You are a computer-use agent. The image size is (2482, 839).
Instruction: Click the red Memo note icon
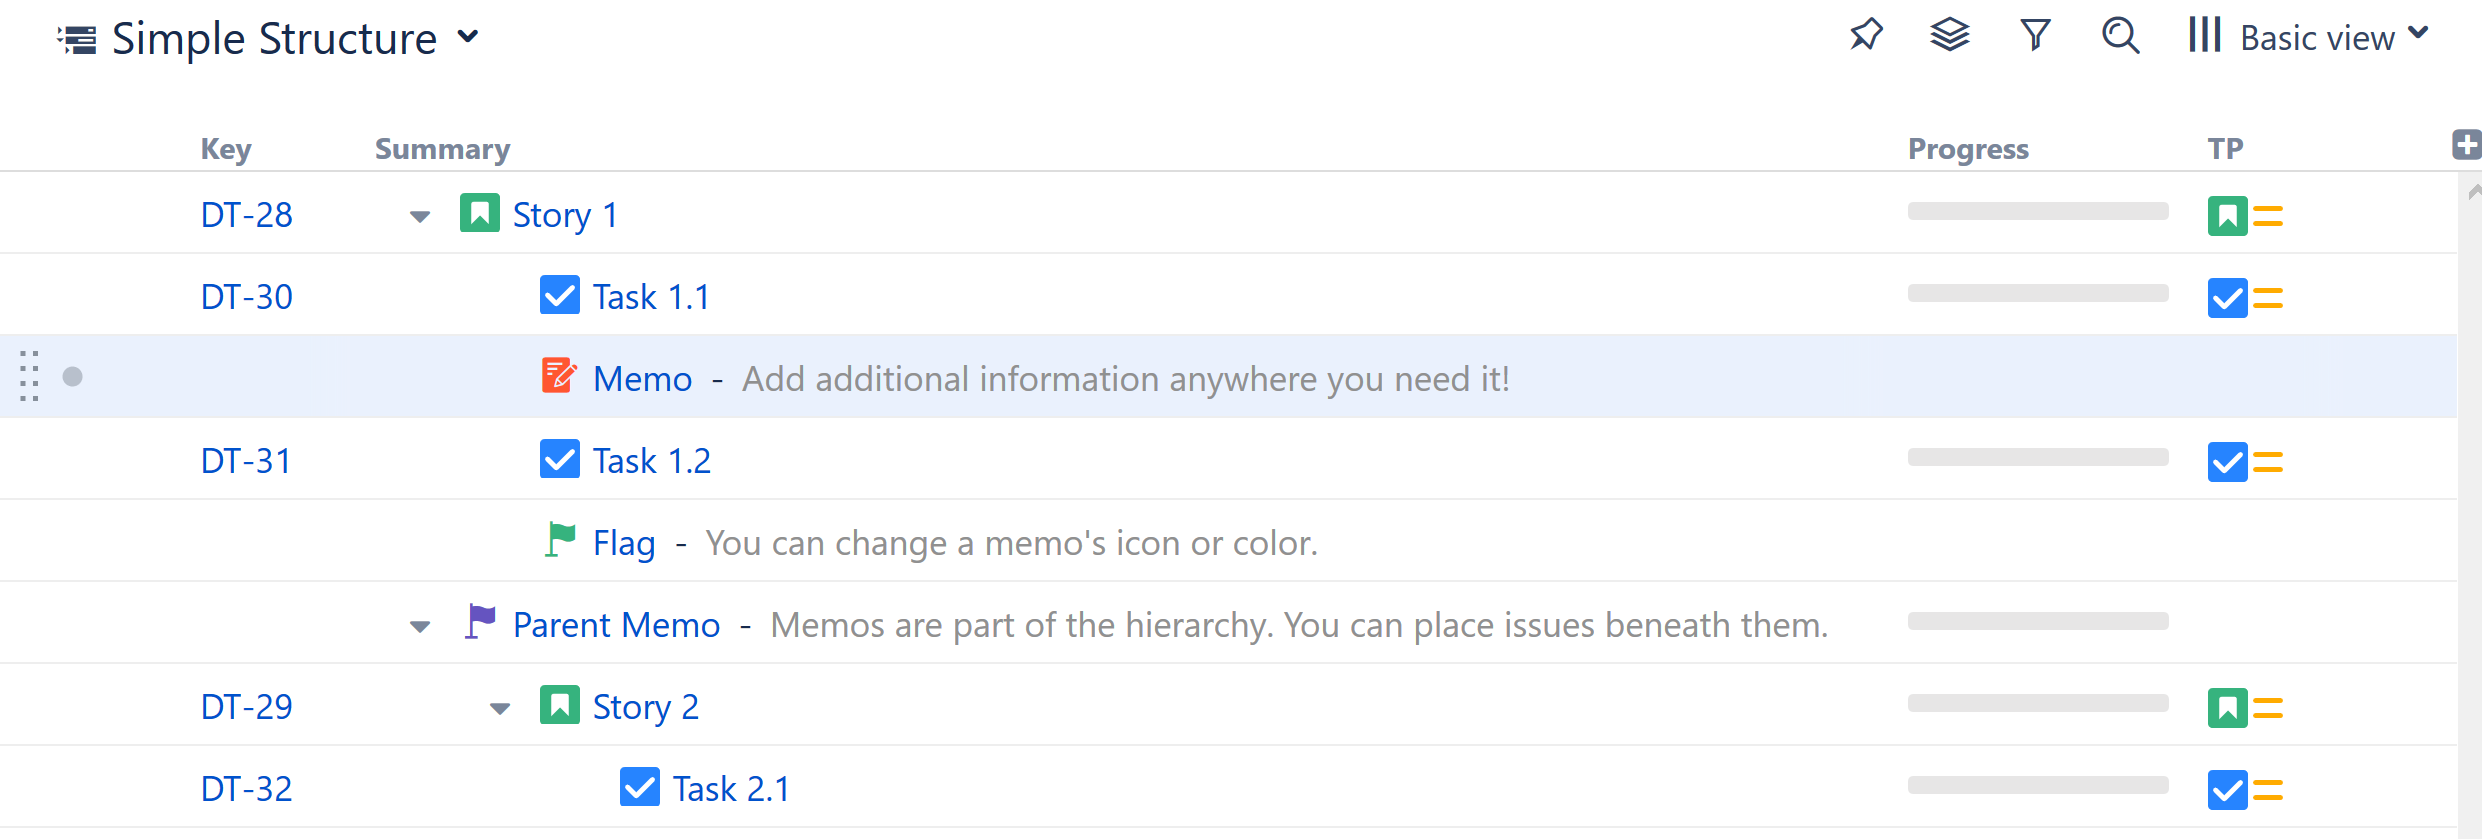pos(559,377)
